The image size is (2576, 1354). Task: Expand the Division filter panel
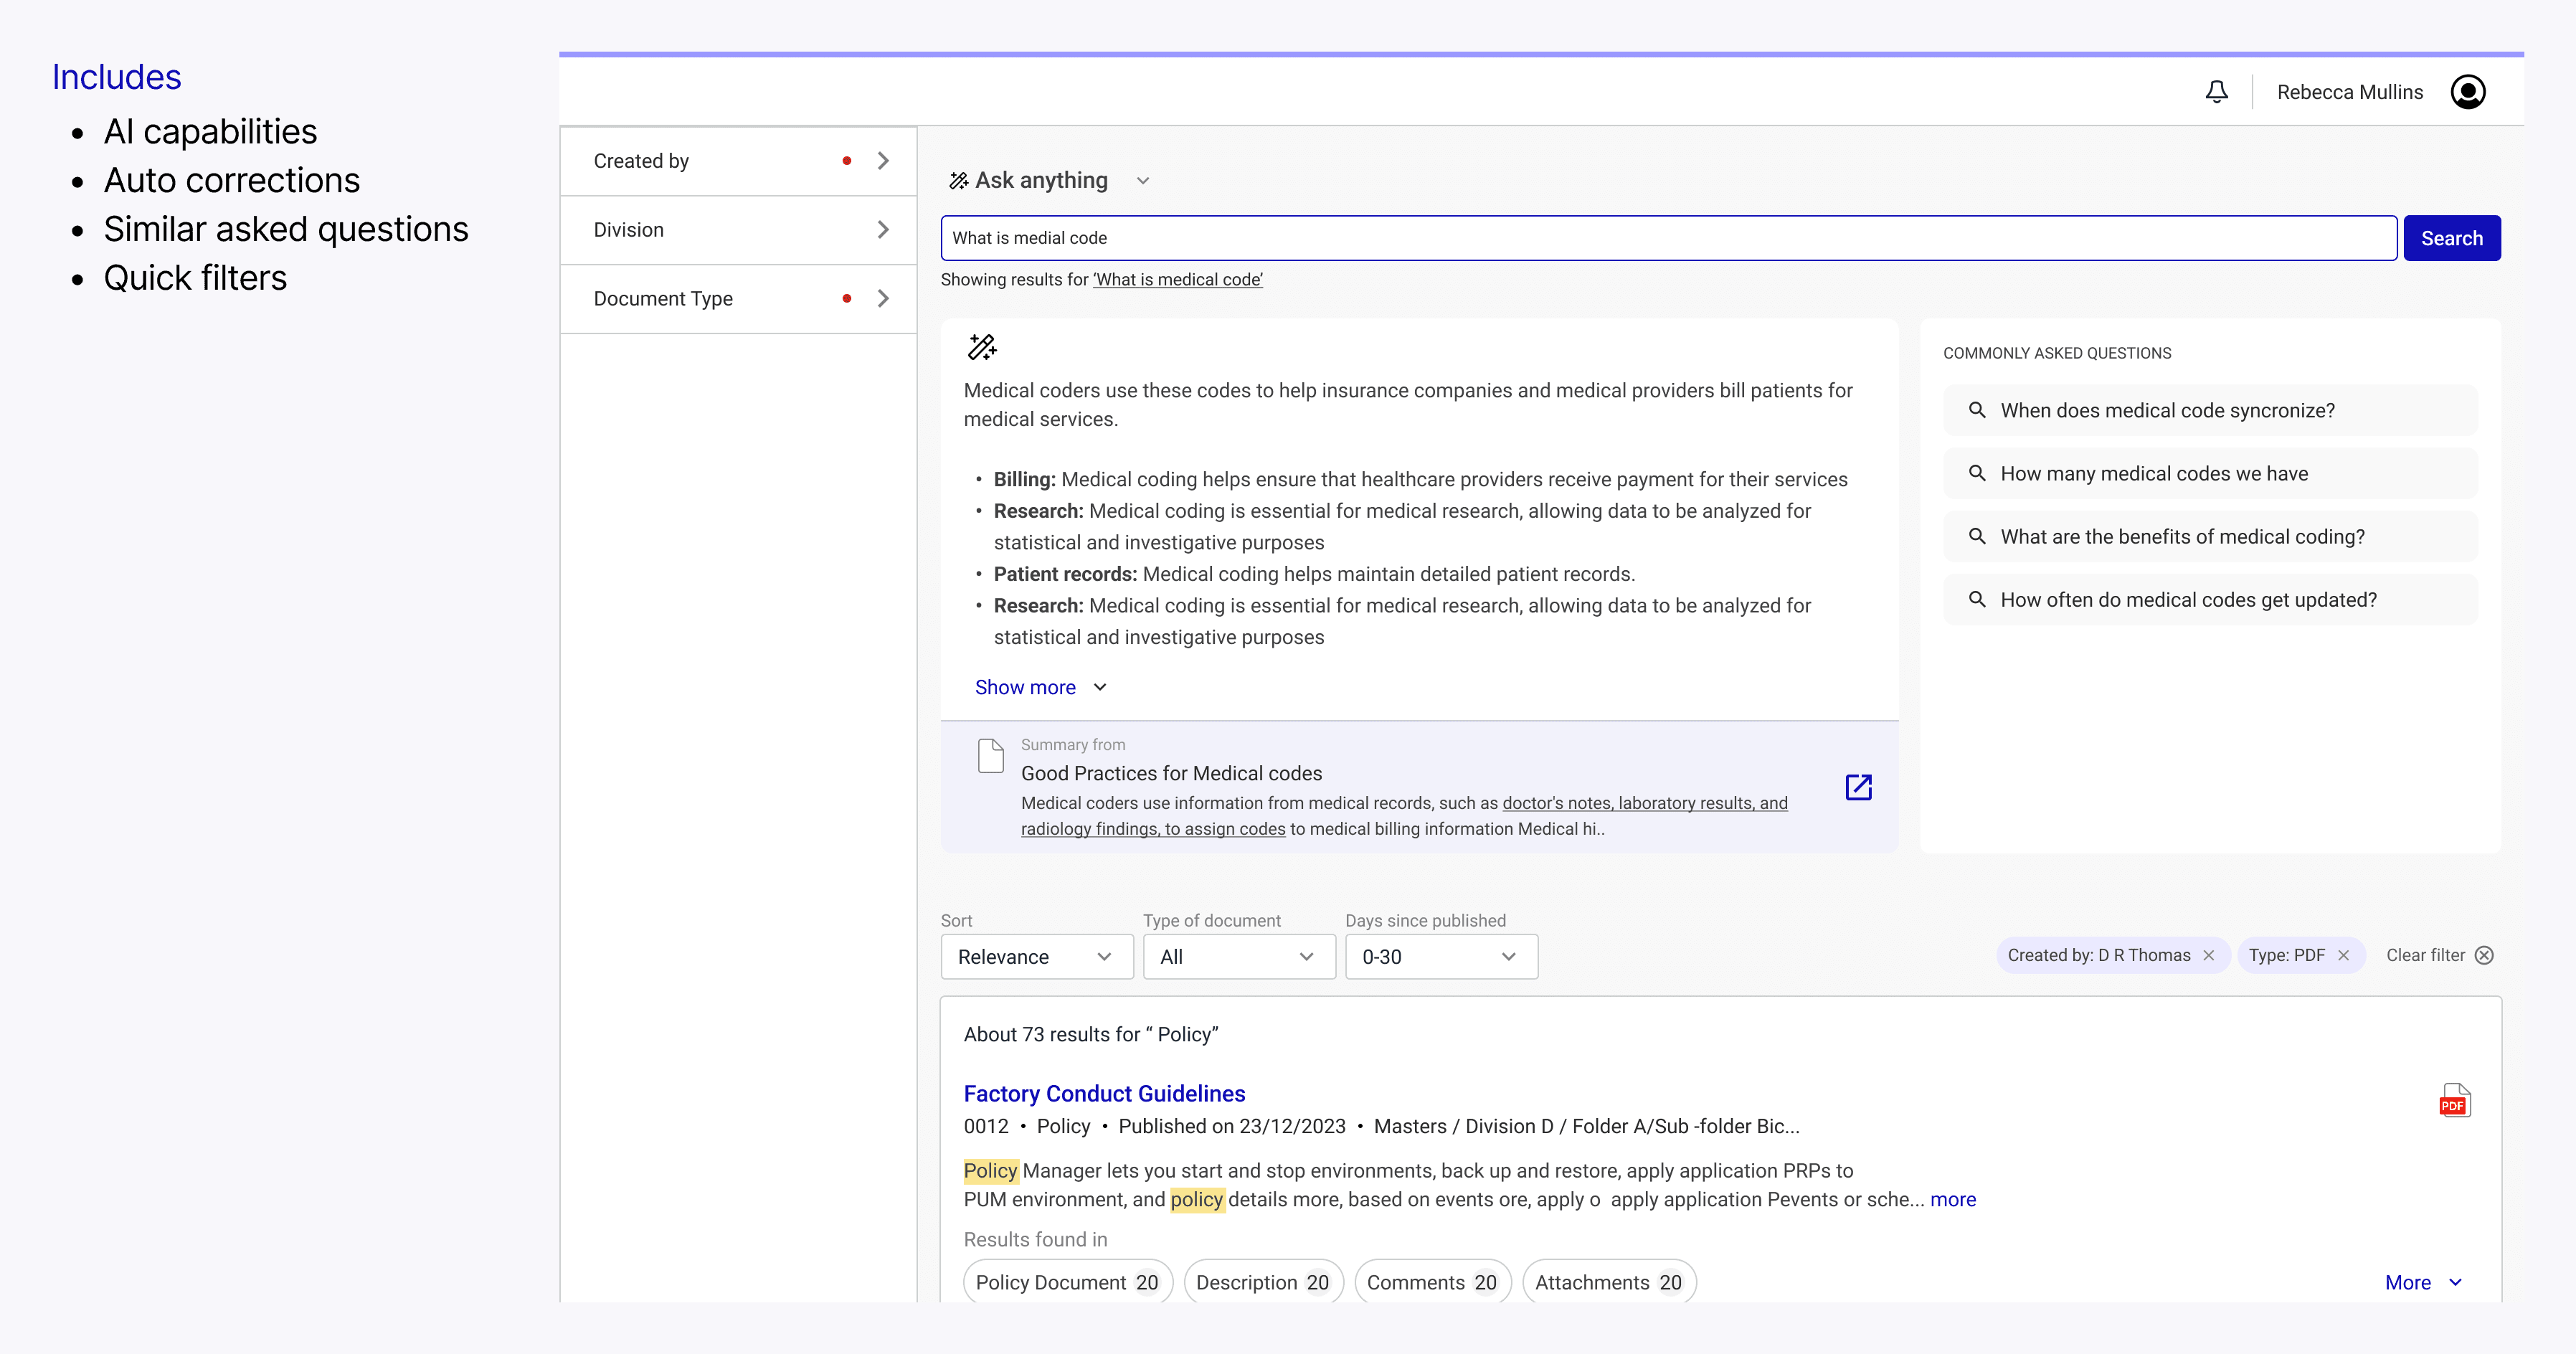click(883, 230)
